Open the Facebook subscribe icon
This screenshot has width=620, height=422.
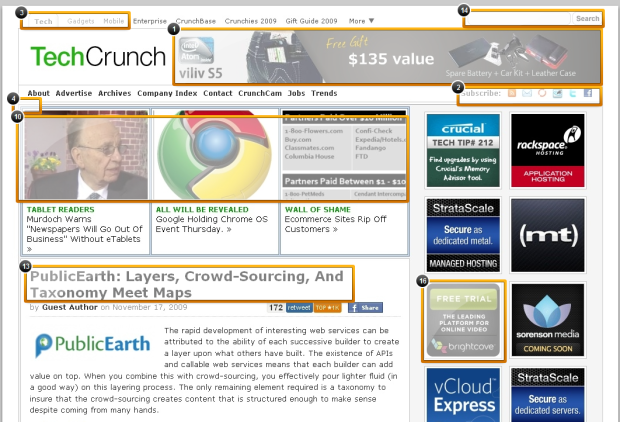point(588,93)
